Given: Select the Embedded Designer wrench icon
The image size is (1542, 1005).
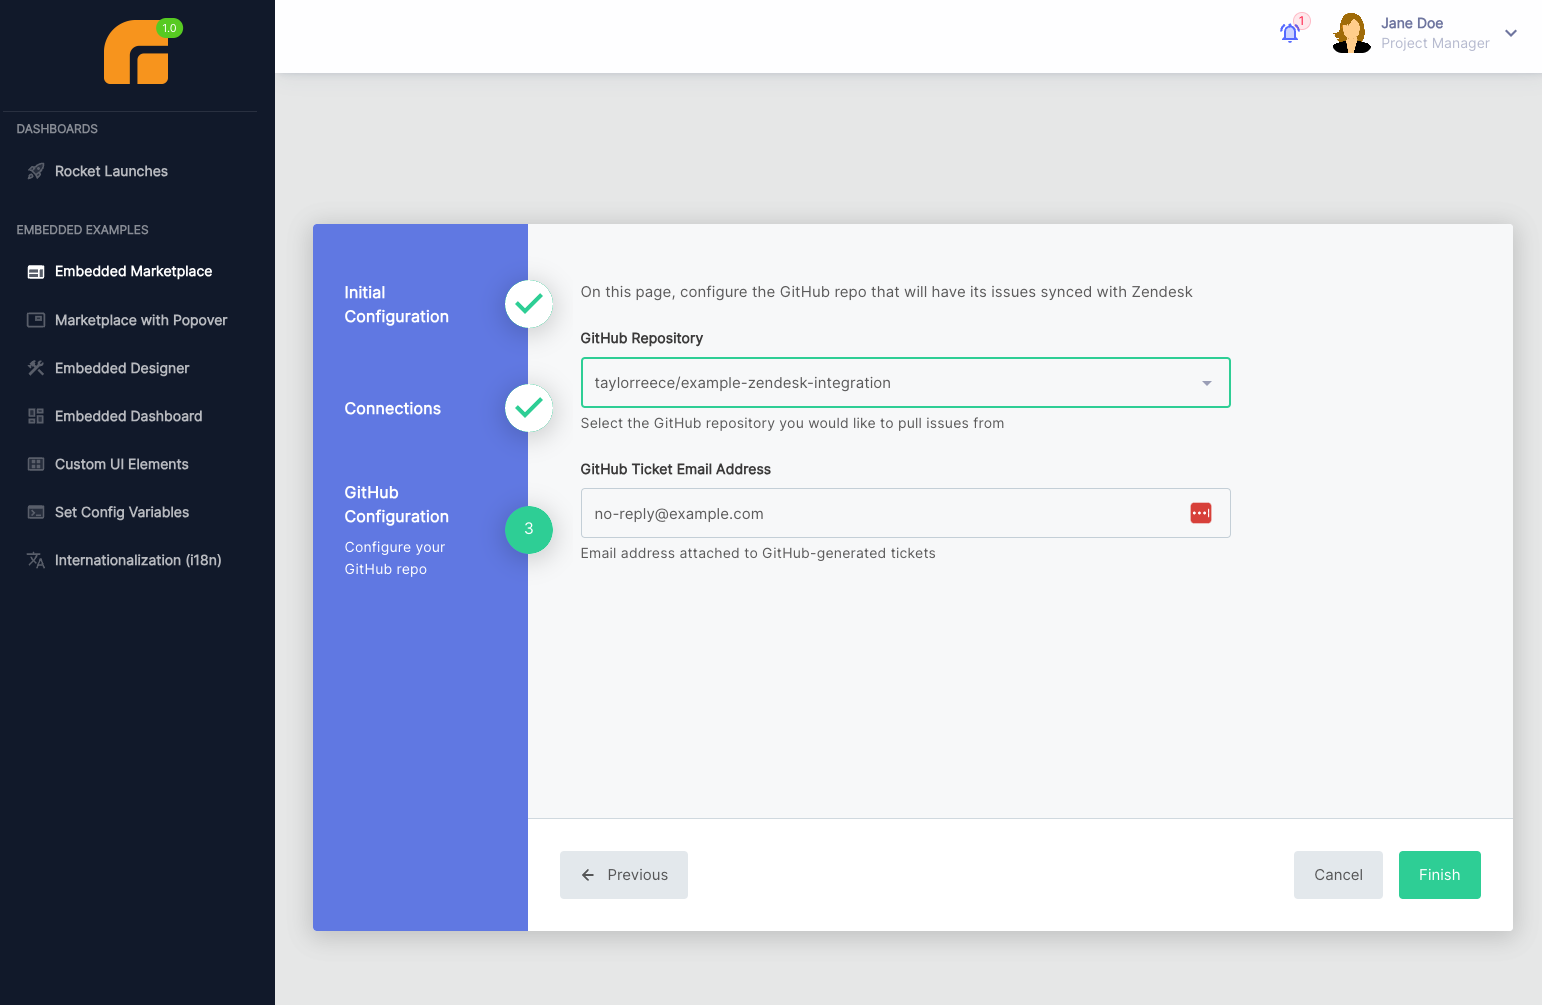Looking at the screenshot, I should pyautogui.click(x=35, y=367).
